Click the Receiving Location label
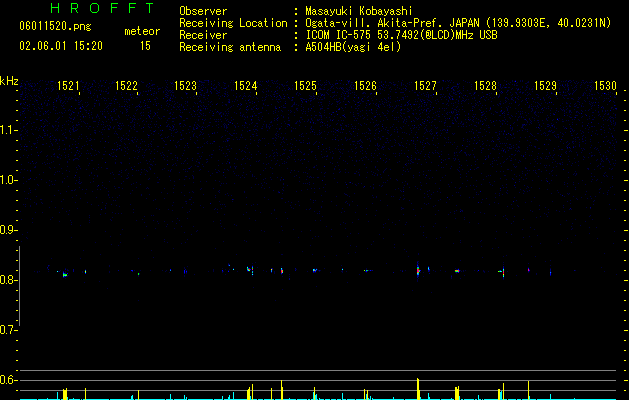 pos(233,23)
